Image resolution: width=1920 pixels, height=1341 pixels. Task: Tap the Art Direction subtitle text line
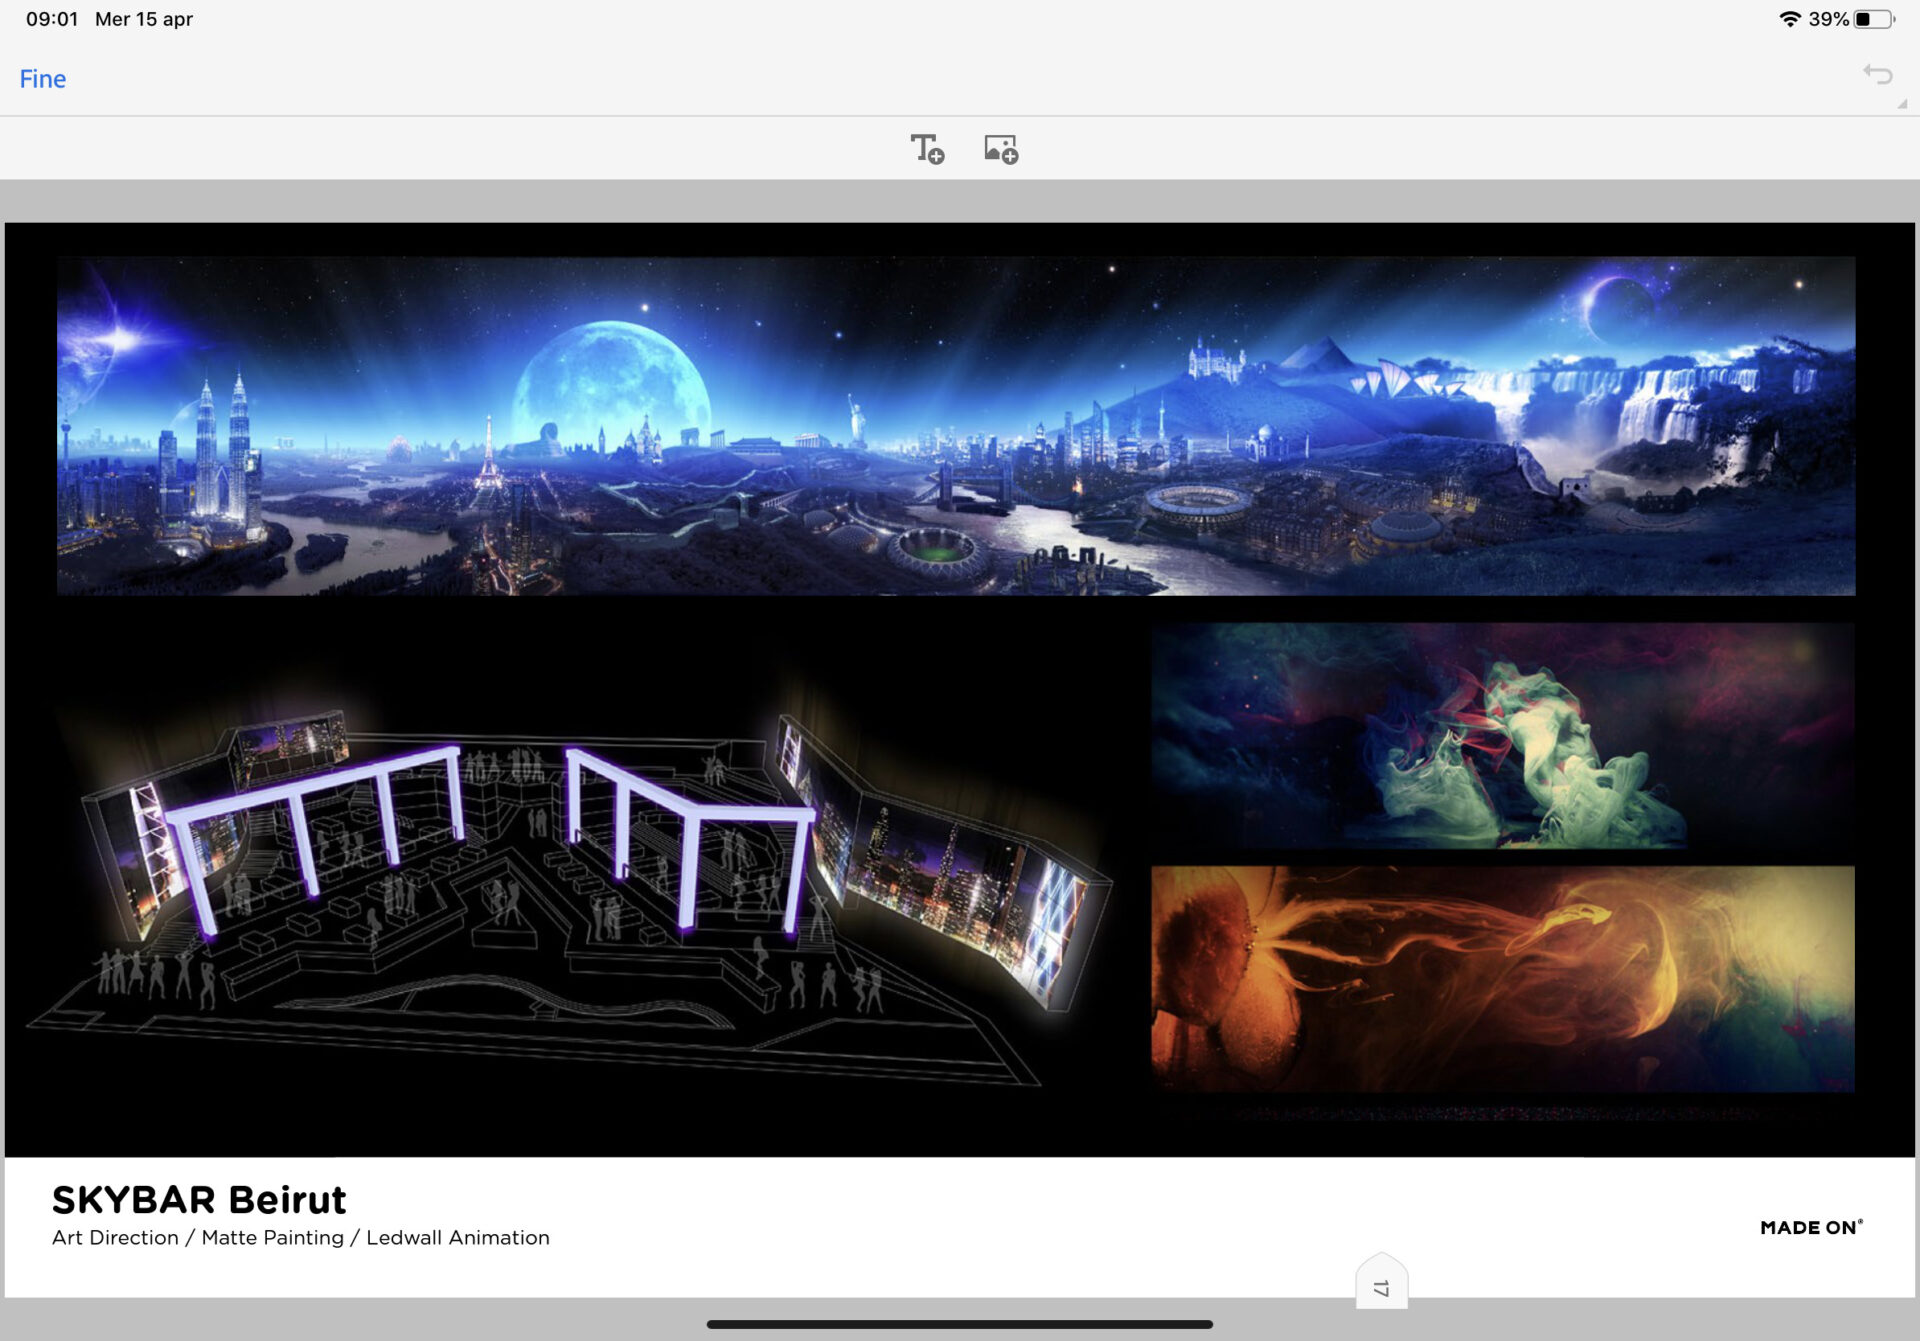tap(300, 1238)
